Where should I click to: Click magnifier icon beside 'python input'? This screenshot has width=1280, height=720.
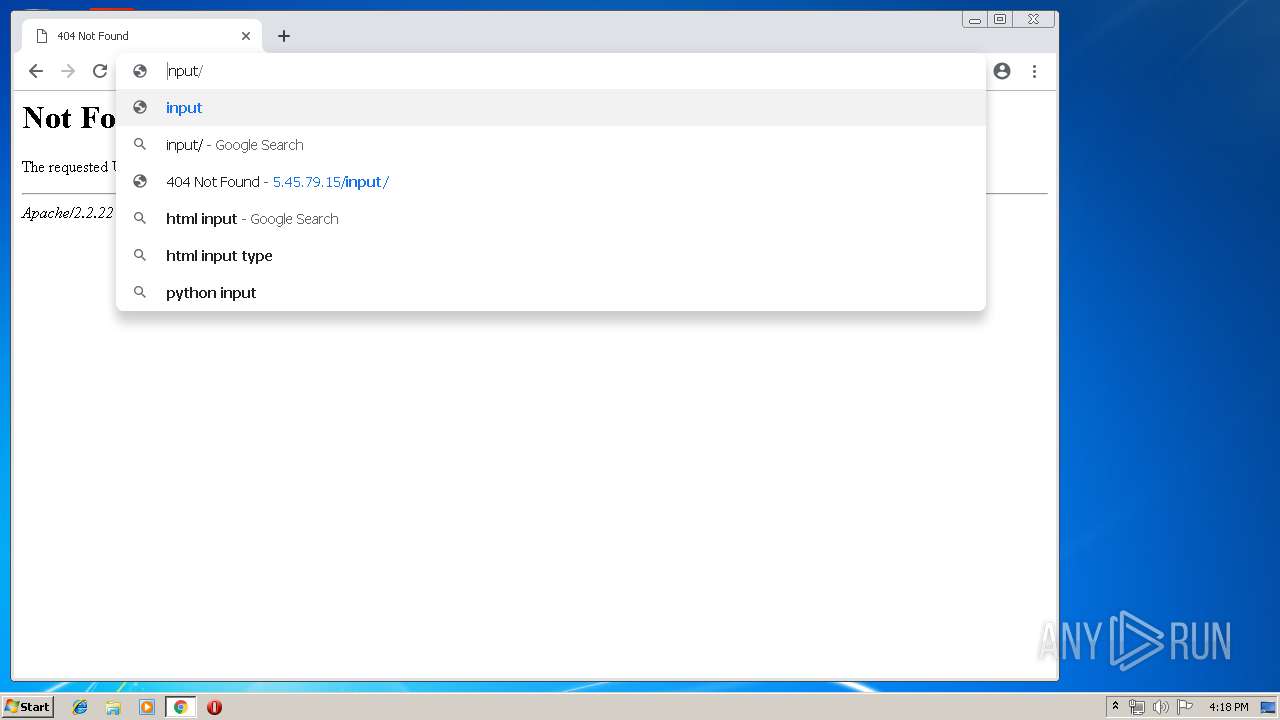point(140,293)
